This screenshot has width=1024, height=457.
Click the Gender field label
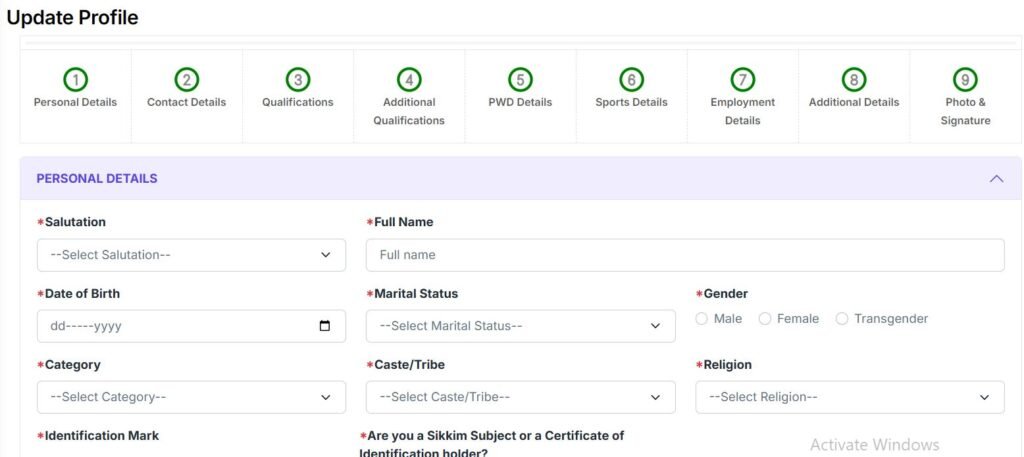tap(722, 294)
